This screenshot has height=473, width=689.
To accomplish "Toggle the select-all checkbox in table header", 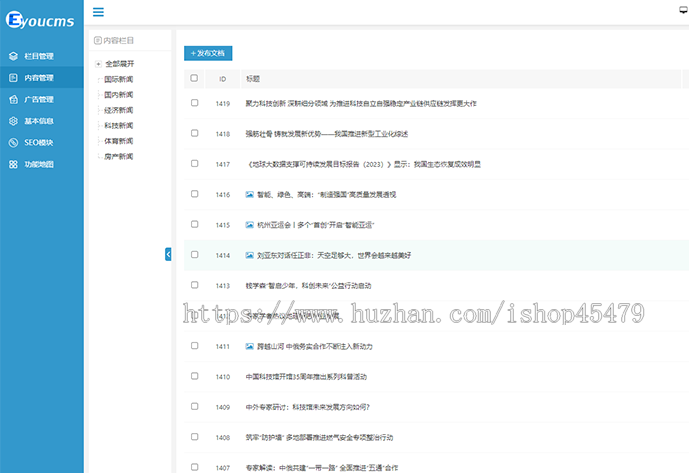I will [x=194, y=78].
